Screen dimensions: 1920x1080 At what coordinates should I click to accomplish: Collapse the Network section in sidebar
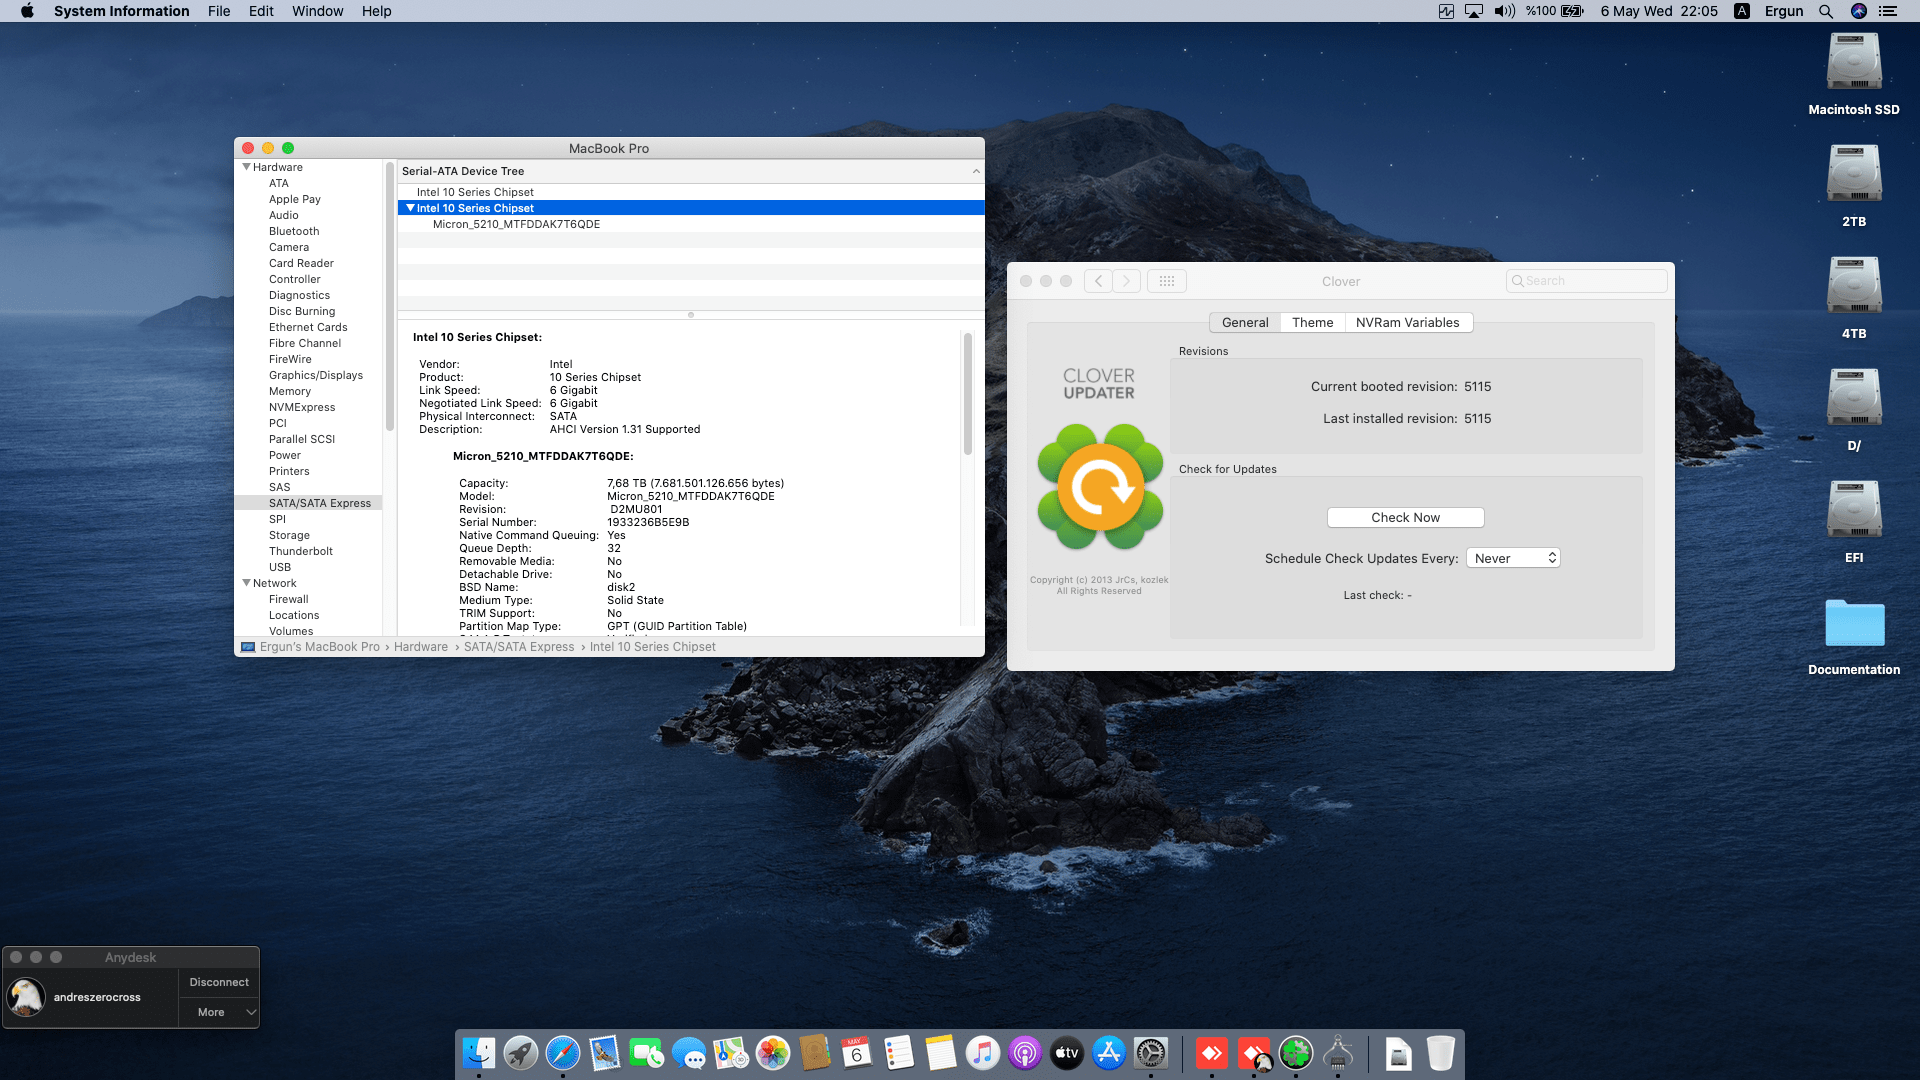[246, 583]
